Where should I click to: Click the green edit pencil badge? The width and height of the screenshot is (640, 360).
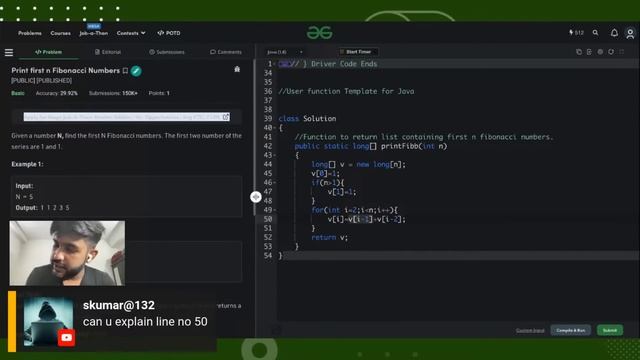[x=136, y=71]
